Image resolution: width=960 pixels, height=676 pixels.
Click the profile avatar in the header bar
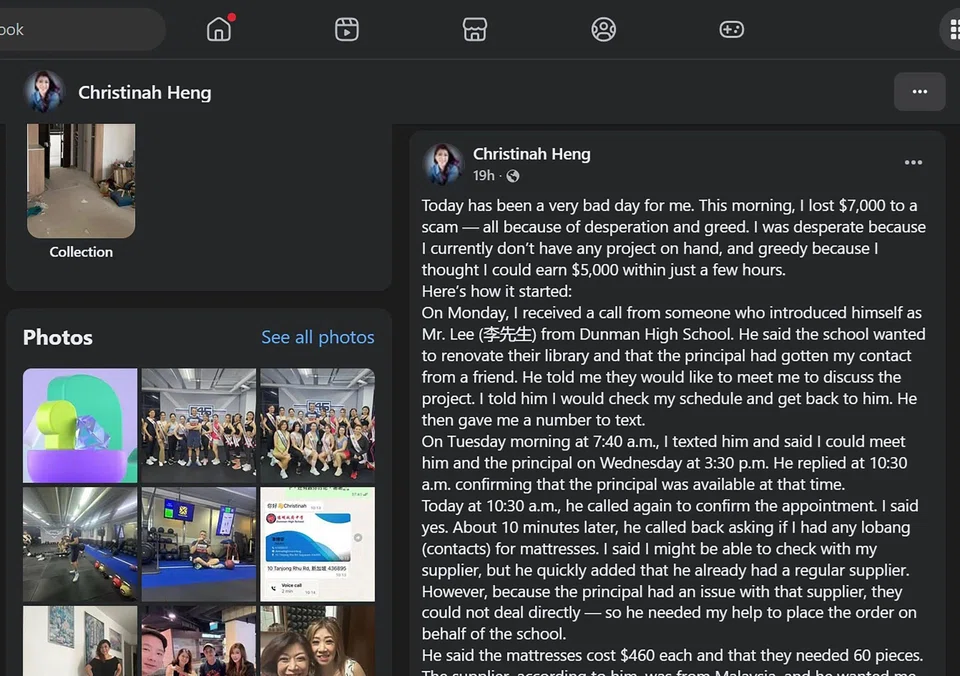(x=44, y=92)
